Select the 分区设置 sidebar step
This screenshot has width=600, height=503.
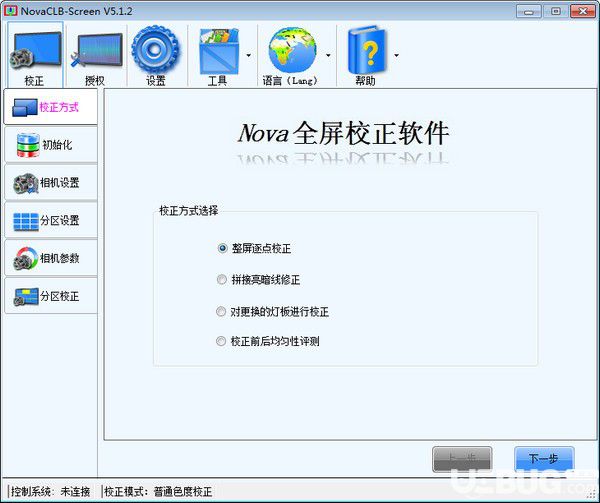[x=51, y=221]
